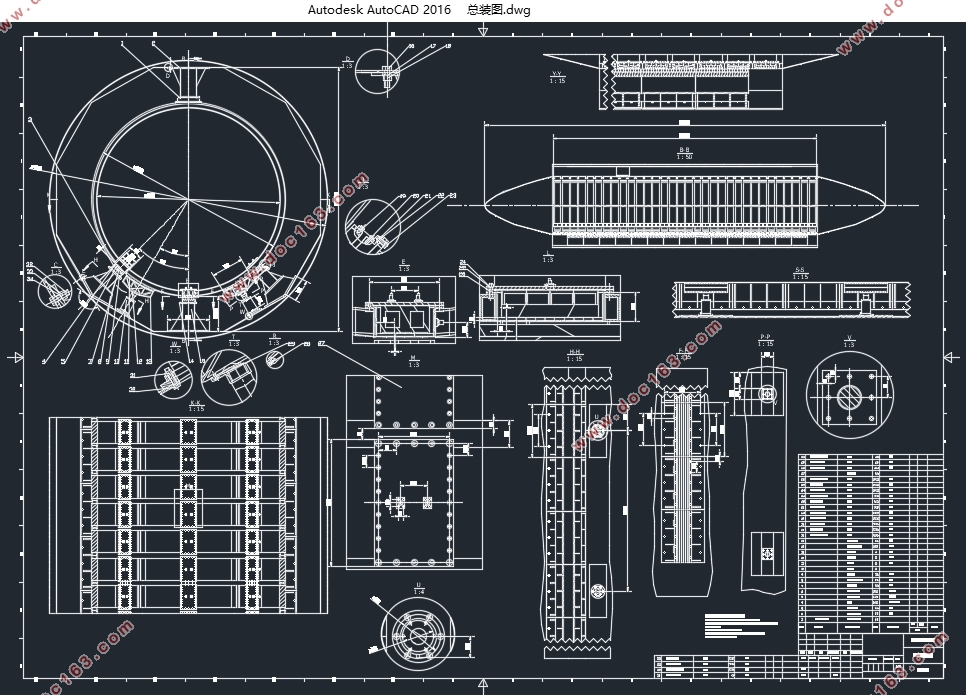Click the S-S section drawing
The height and width of the screenshot is (695, 966).
(x=792, y=300)
